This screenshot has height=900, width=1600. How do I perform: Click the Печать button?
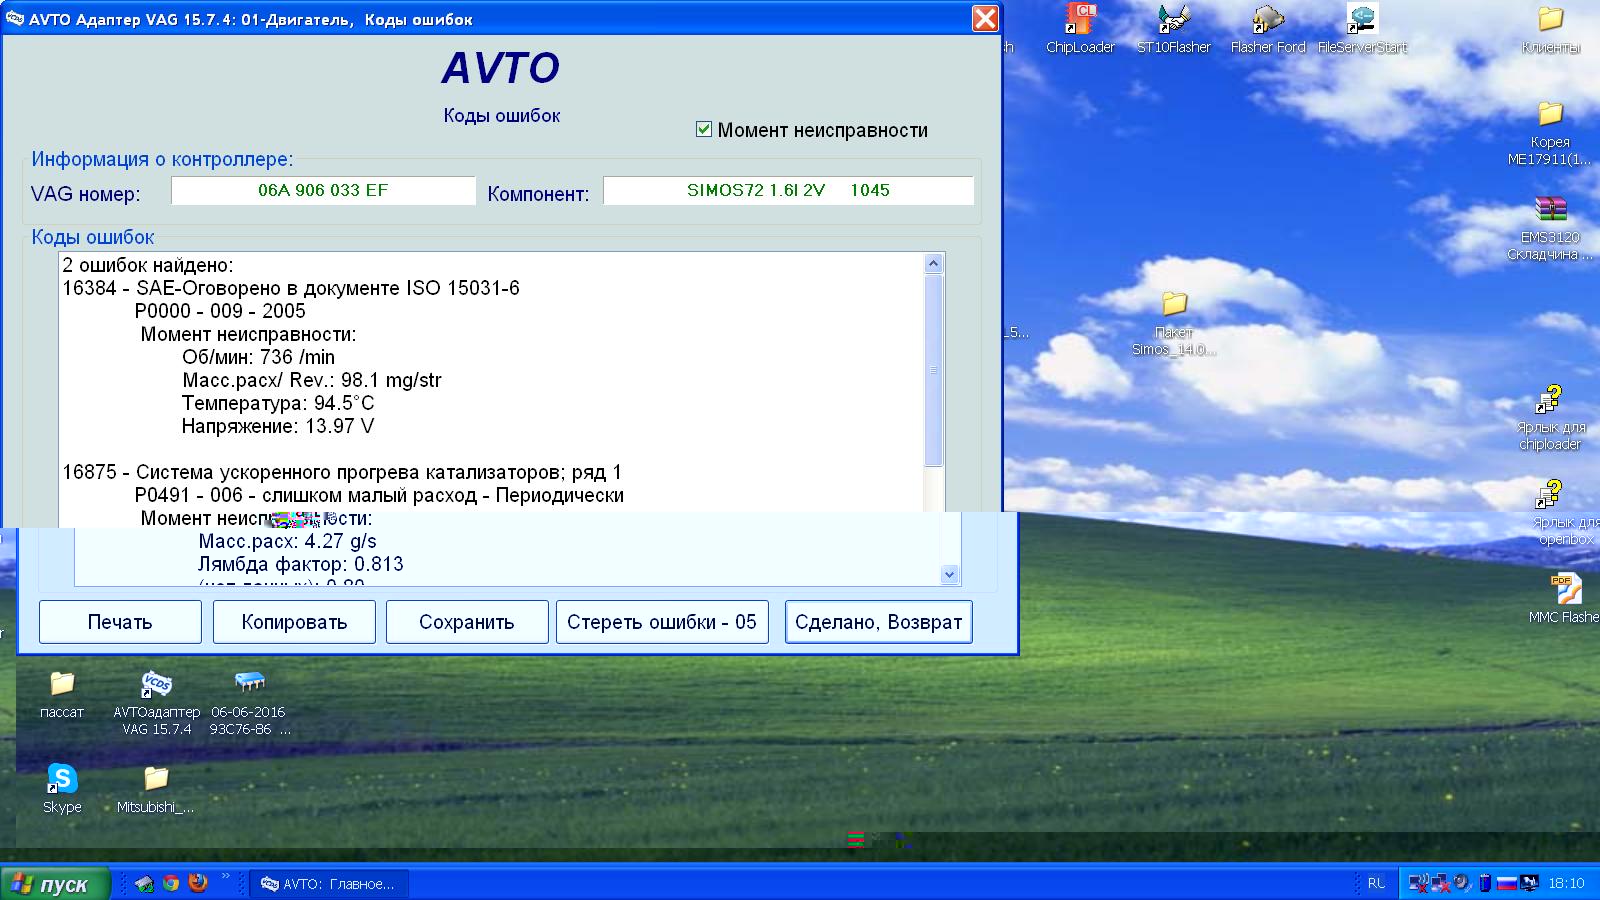pos(120,622)
